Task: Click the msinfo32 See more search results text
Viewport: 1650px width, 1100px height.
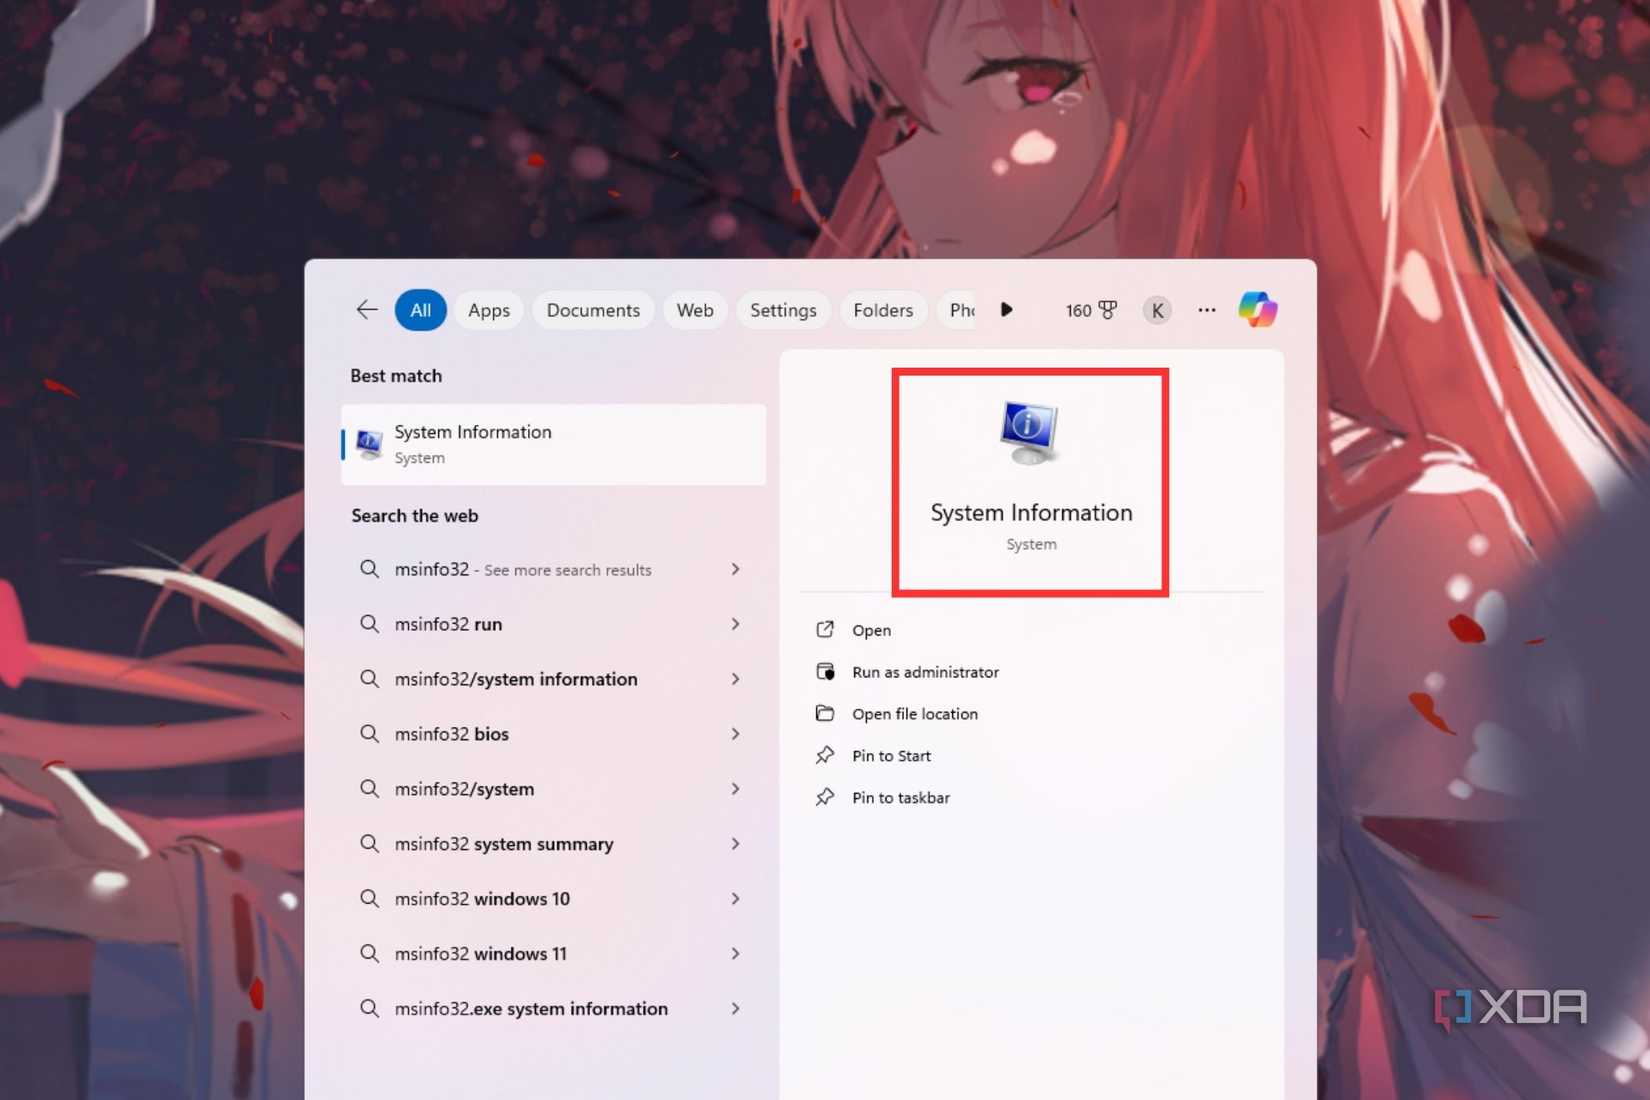Action: coord(523,569)
